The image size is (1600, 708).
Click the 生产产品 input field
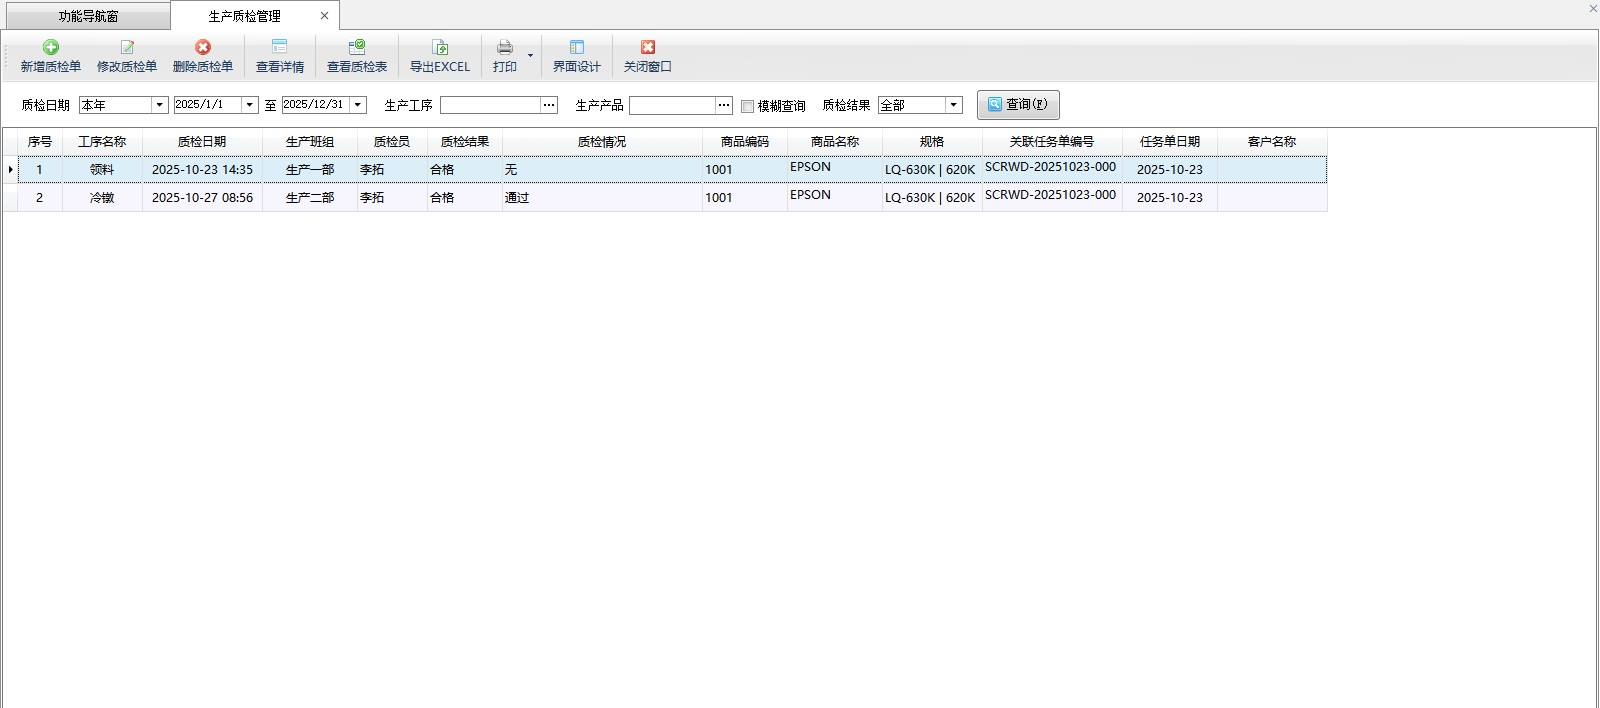coord(672,105)
